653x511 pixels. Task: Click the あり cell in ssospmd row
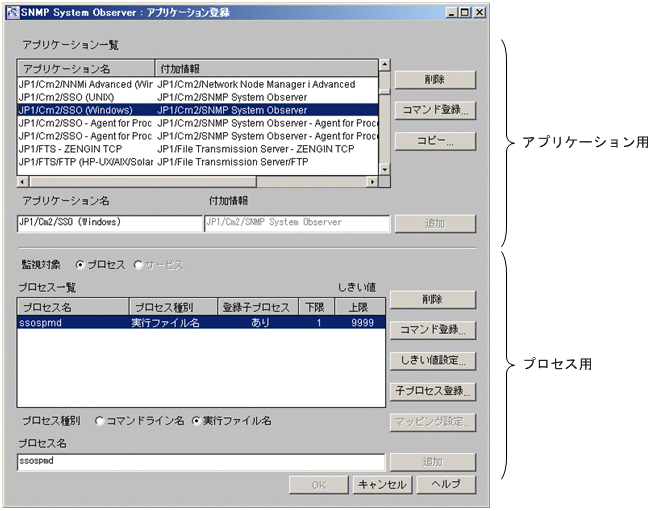tap(260, 323)
